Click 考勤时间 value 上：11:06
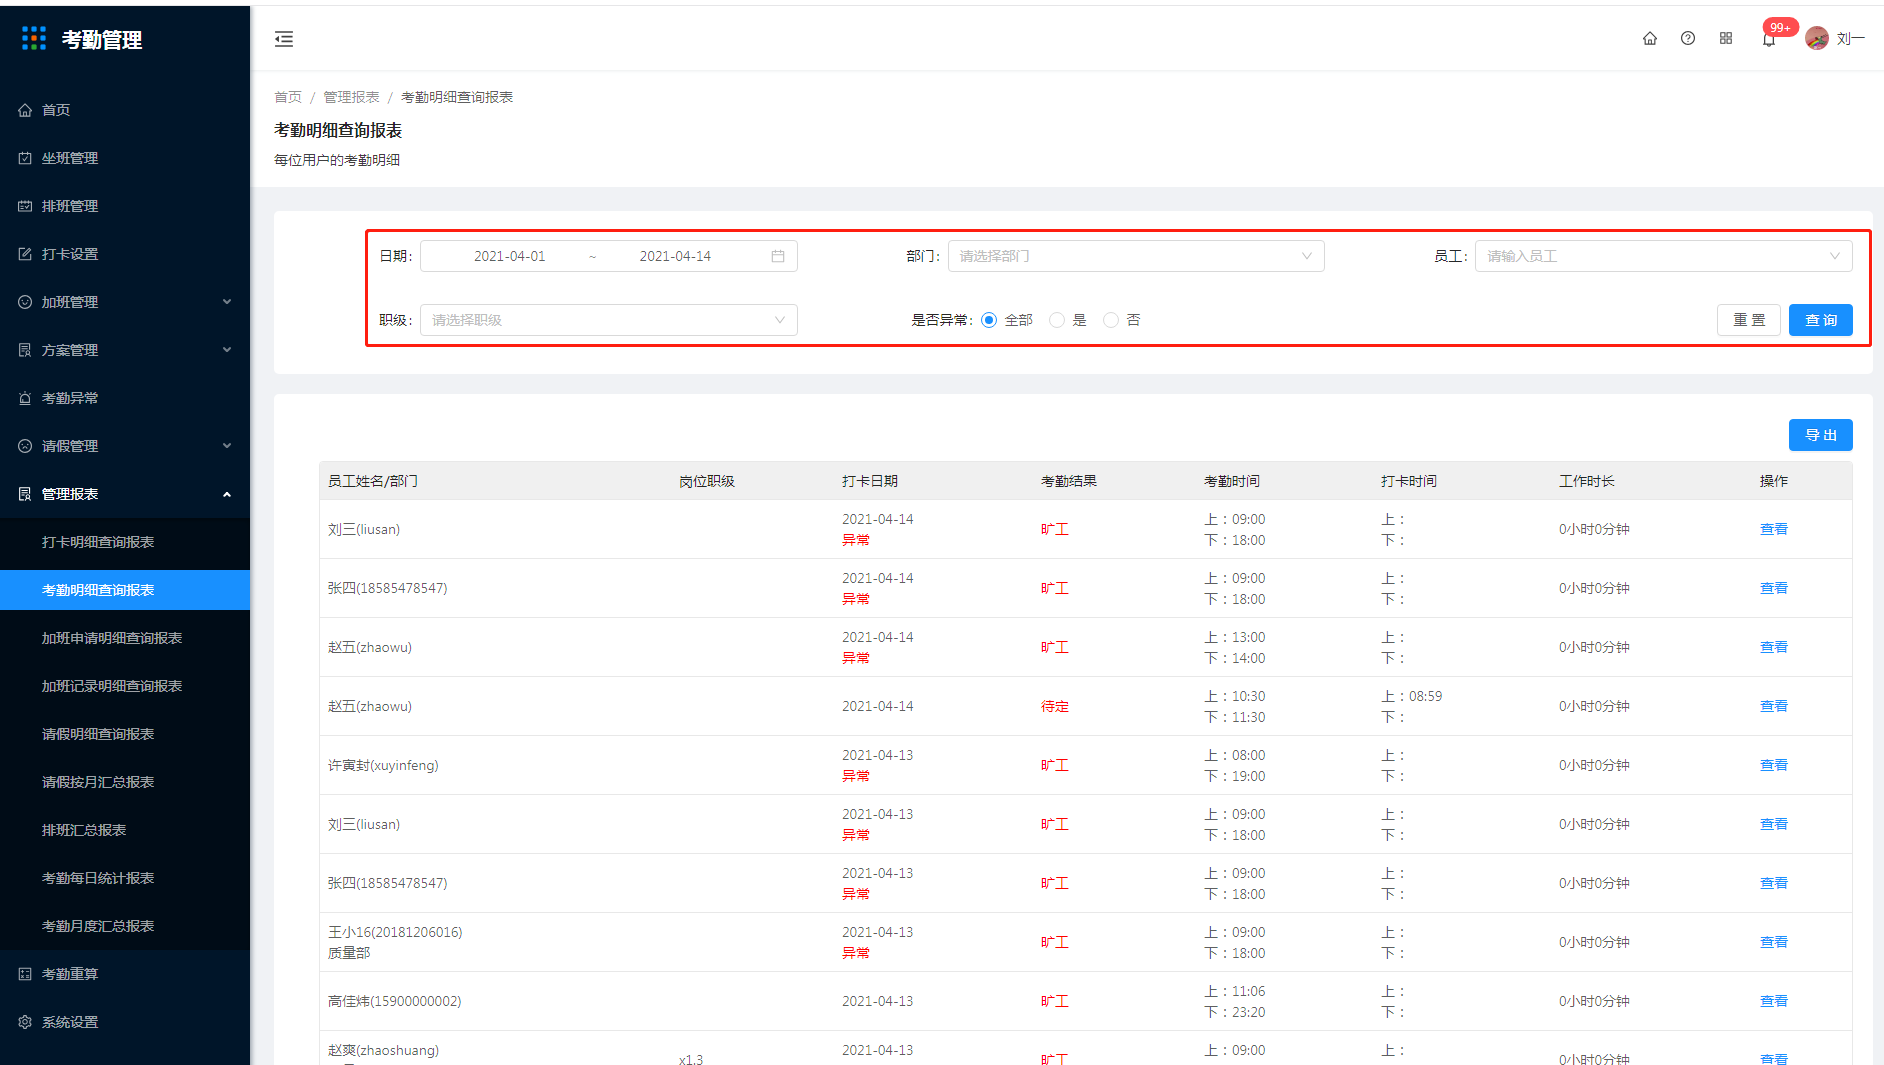Image resolution: width=1884 pixels, height=1065 pixels. 1235,991
